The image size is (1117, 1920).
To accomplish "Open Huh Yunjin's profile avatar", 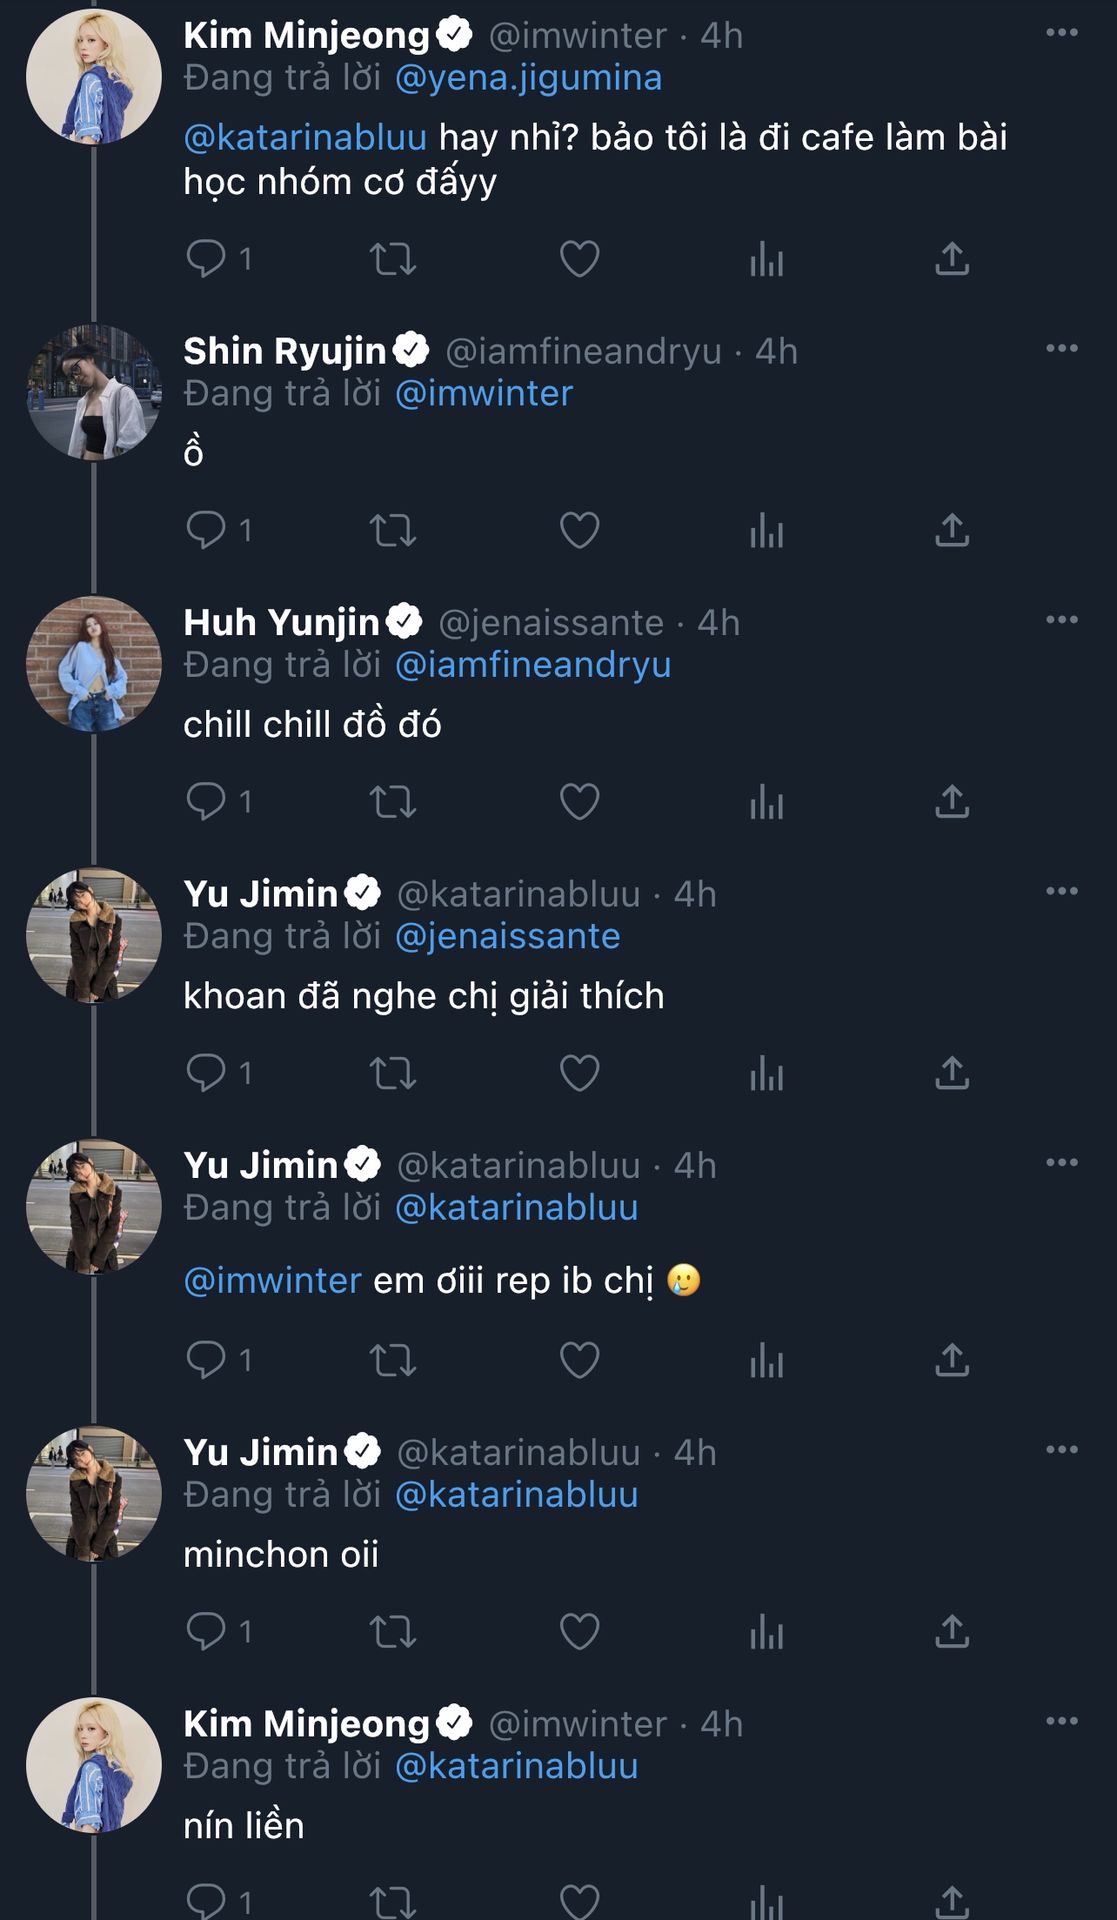I will click(x=94, y=664).
